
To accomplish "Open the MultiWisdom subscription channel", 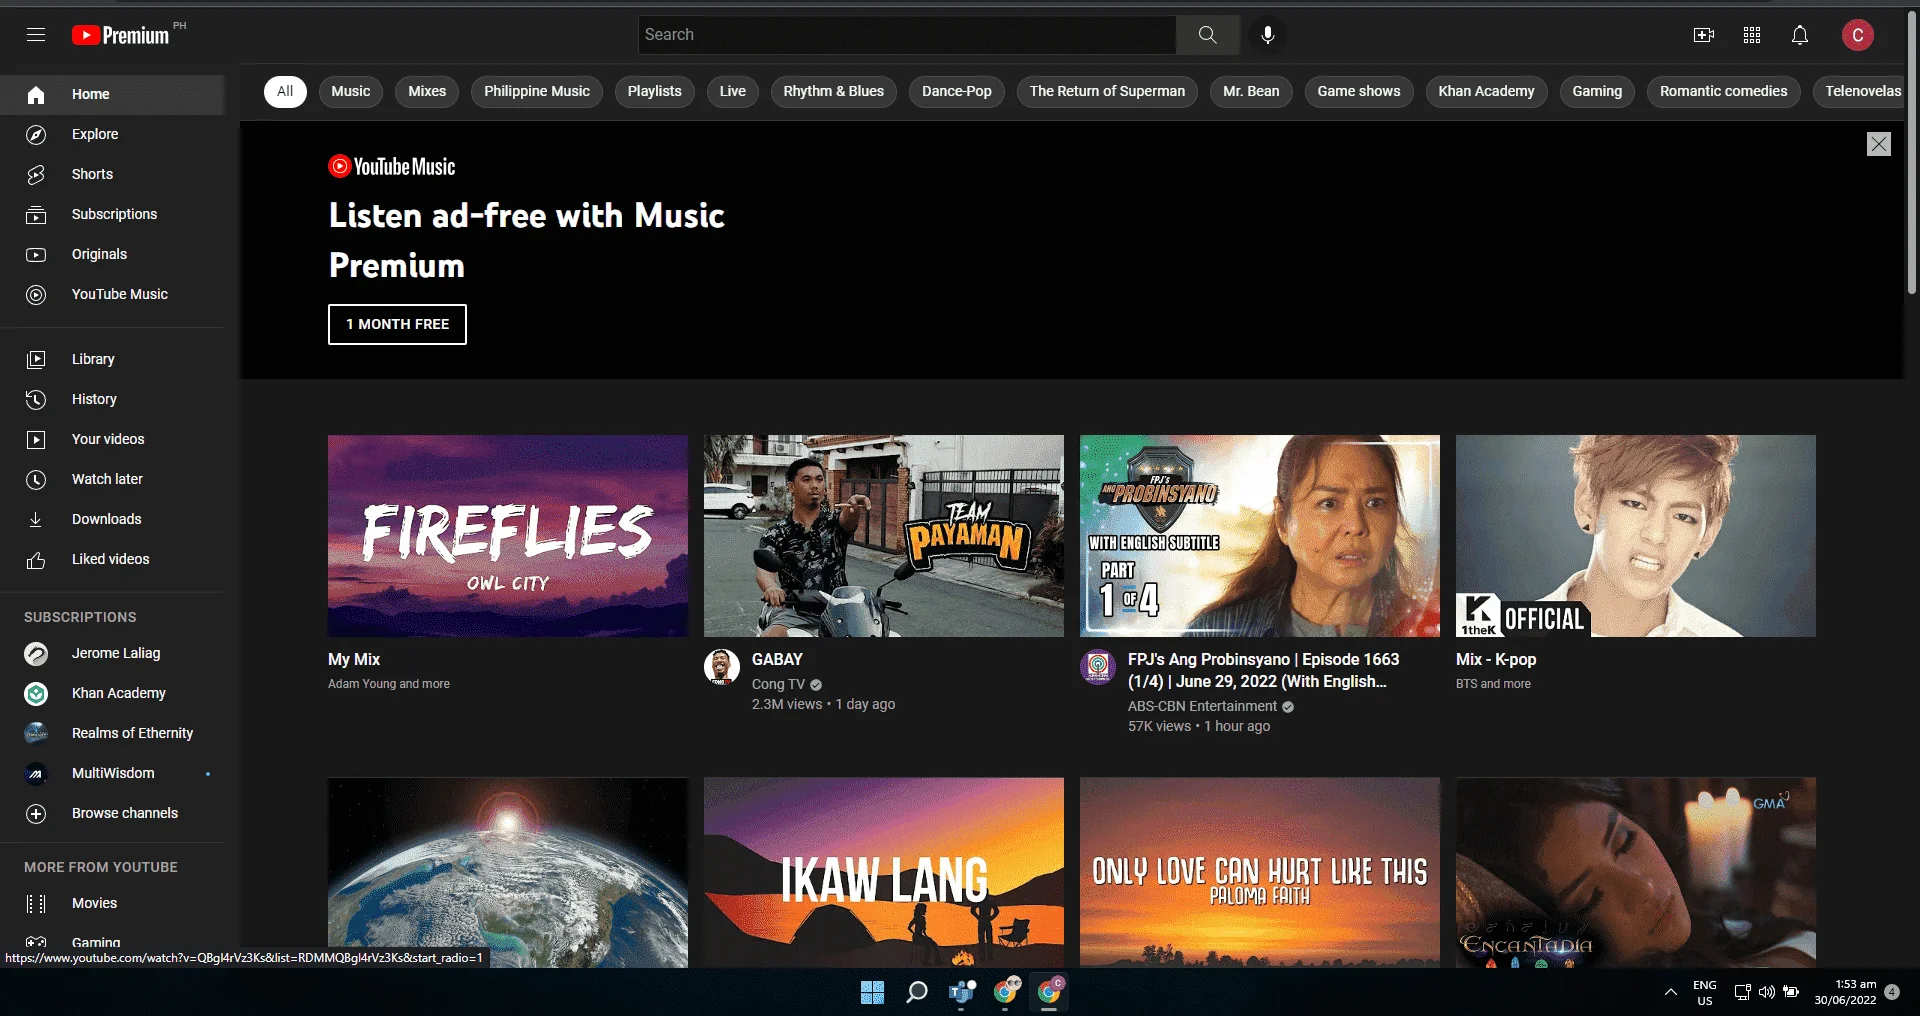I will tap(112, 773).
